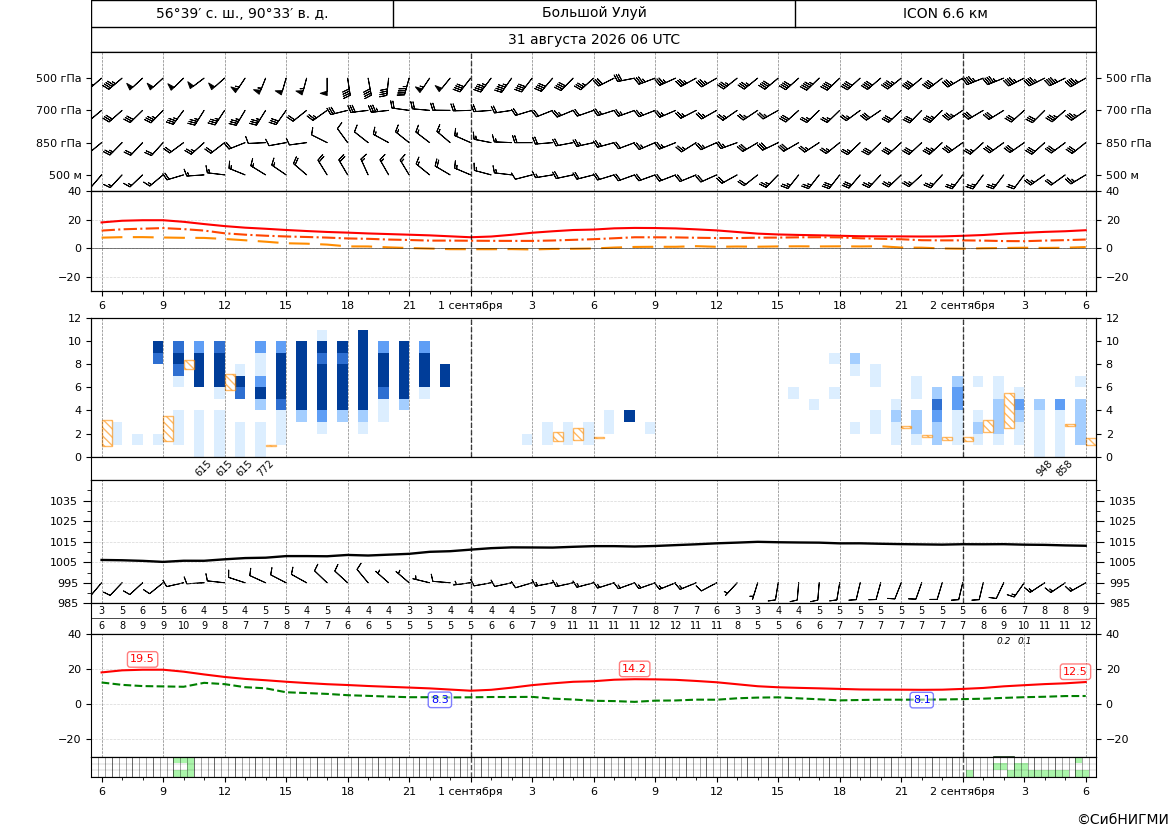
Task: Click the date title 31 августа 2026 06 UTC
Action: point(593,40)
